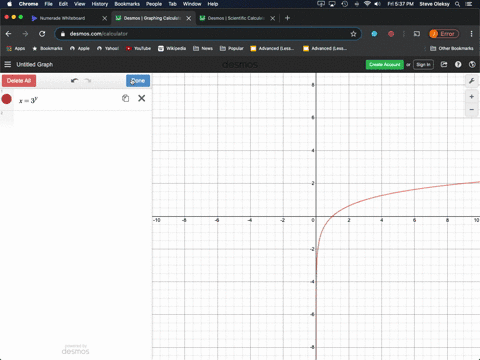This screenshot has width=480, height=360.
Task: Click the red circular extension icon
Action: pos(391,34)
